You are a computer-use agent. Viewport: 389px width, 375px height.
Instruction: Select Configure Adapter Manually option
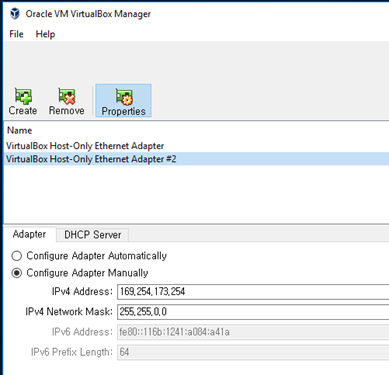click(80, 273)
